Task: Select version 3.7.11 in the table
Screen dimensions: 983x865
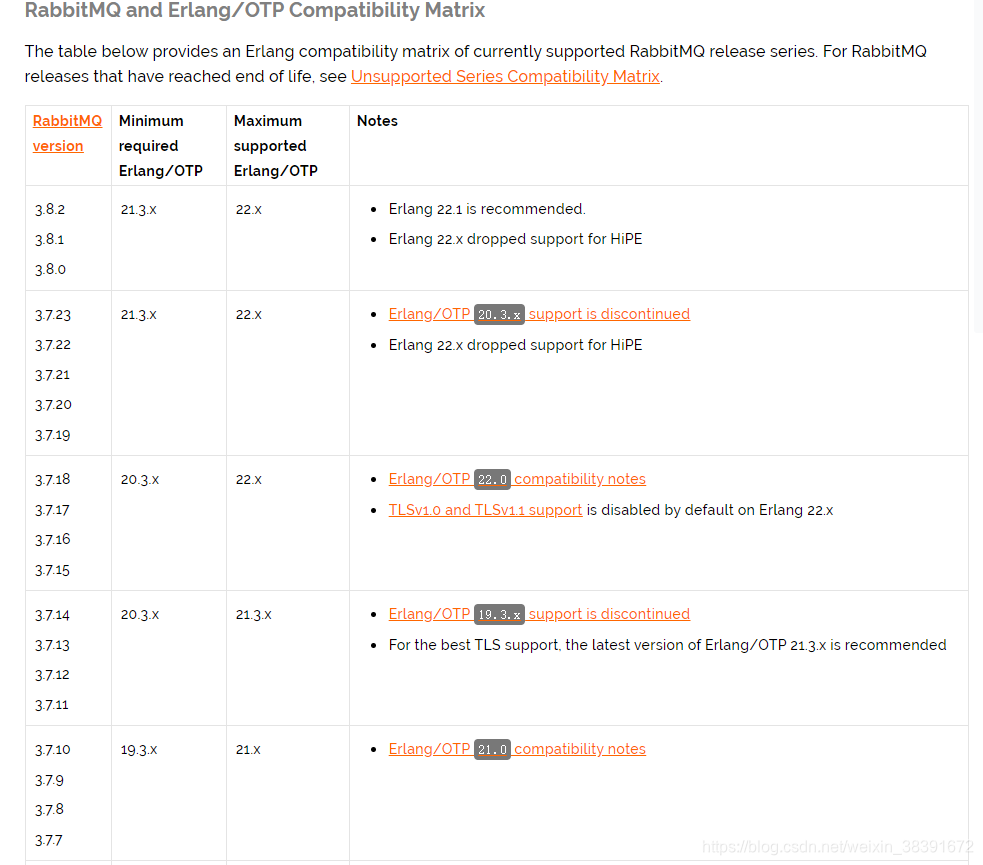Action: tap(51, 705)
